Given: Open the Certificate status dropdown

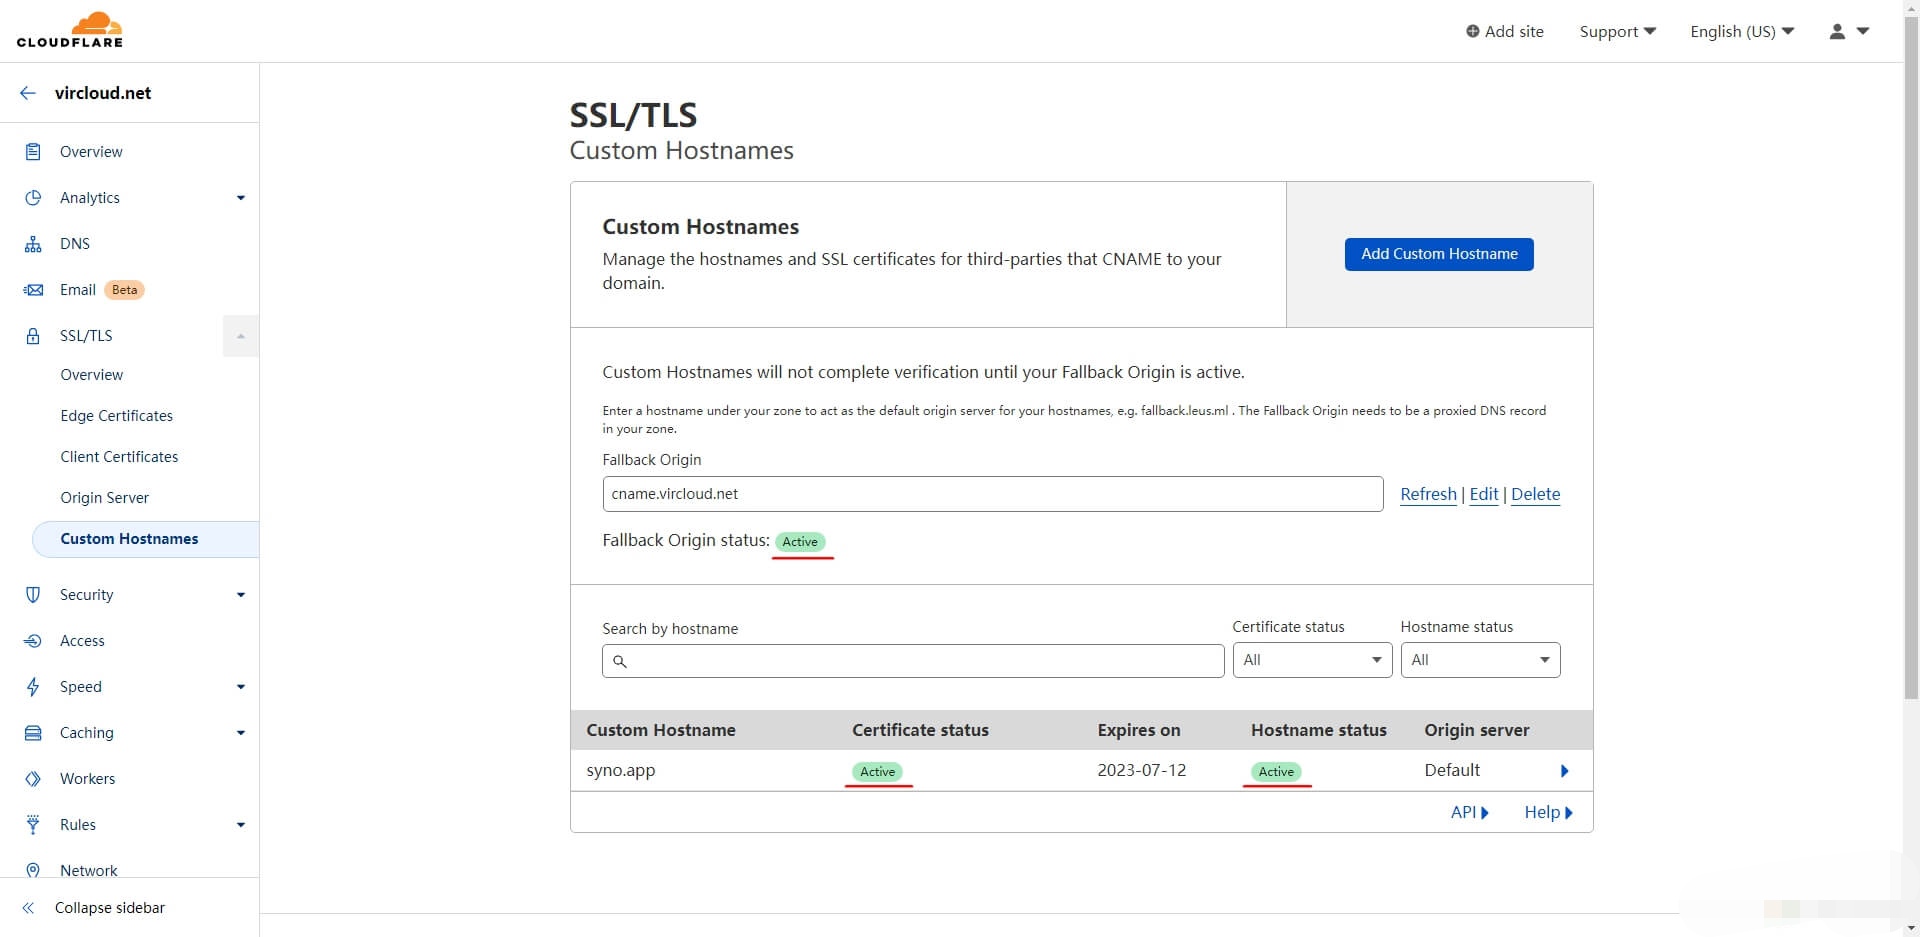Looking at the screenshot, I should [x=1311, y=660].
